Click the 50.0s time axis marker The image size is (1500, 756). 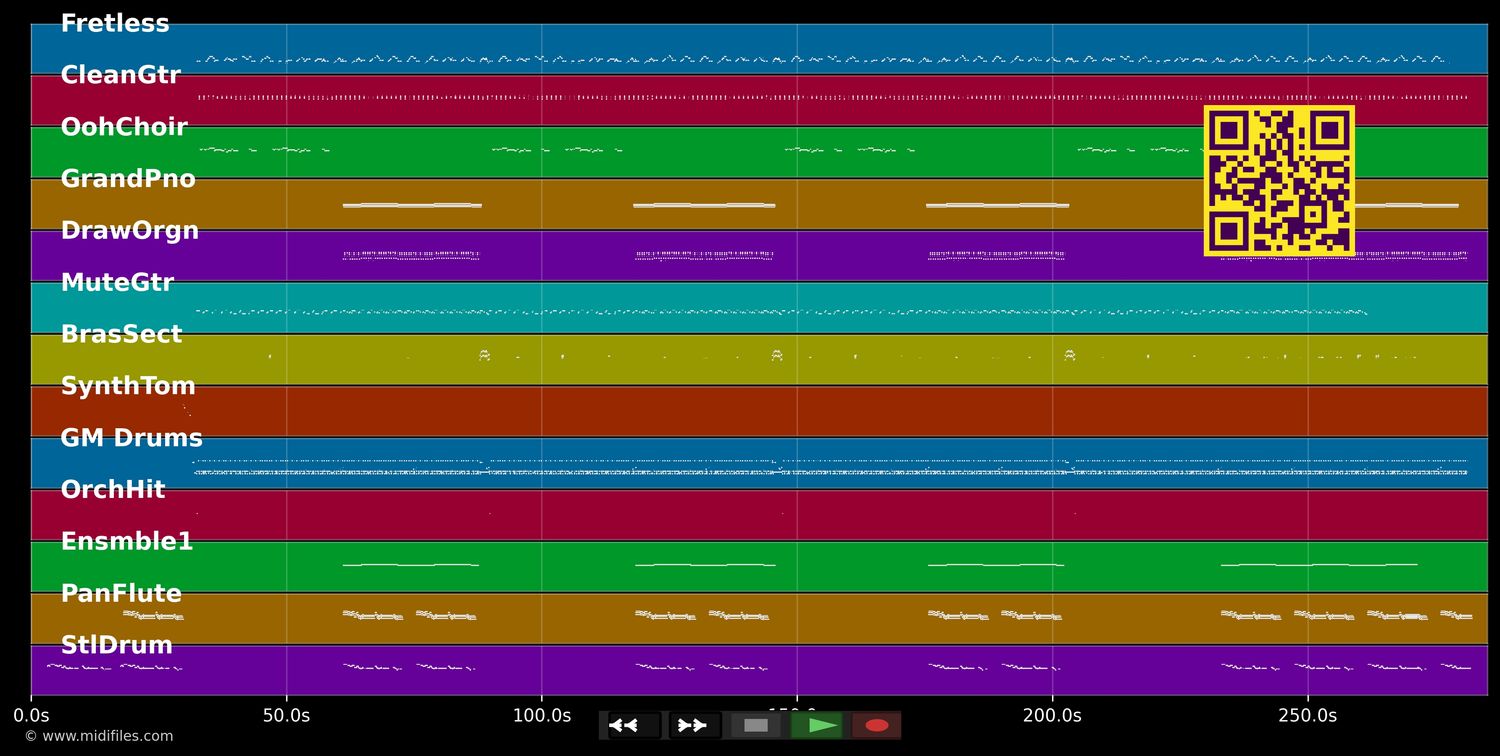click(x=286, y=716)
